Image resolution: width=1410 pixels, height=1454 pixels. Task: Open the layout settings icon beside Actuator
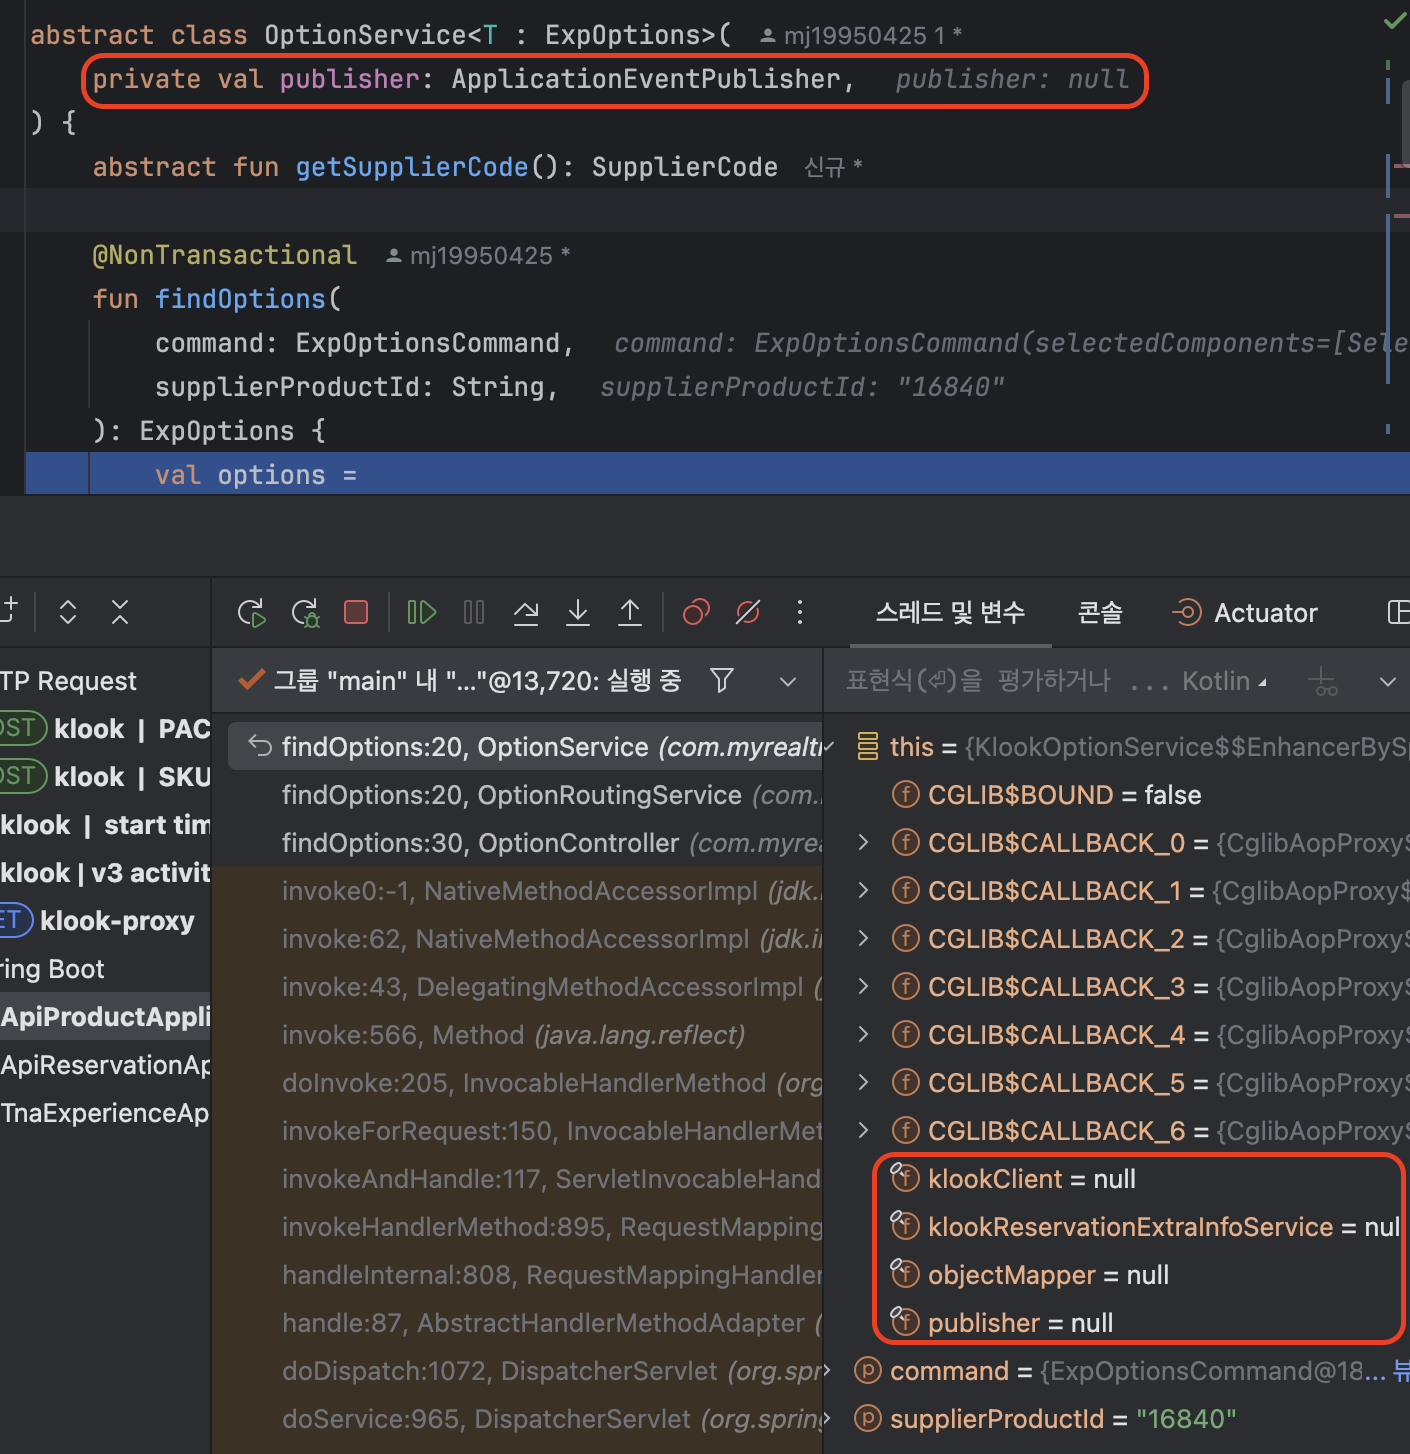tap(1398, 612)
